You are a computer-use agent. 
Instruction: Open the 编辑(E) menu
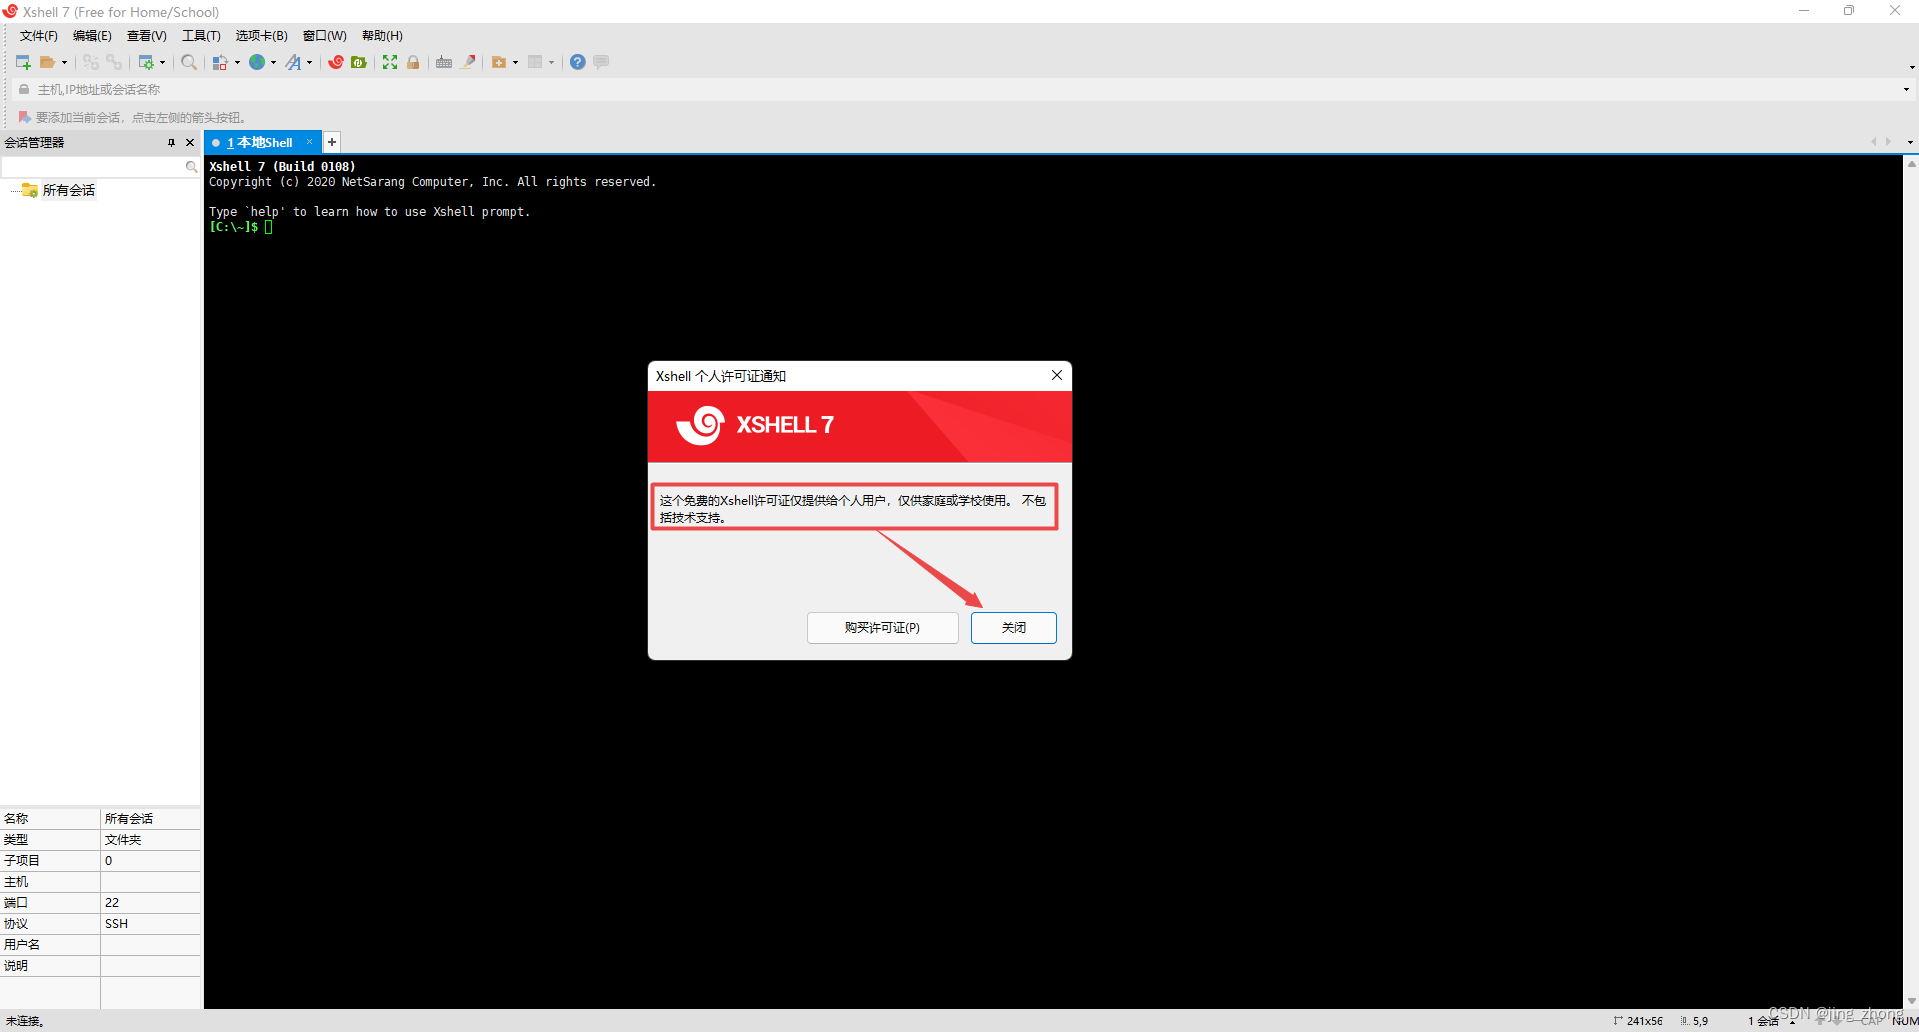(92, 36)
